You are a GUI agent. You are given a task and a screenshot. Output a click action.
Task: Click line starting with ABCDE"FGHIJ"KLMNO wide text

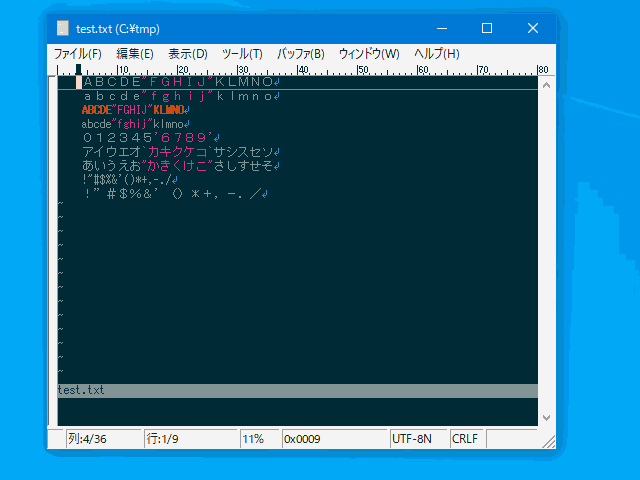[182, 82]
